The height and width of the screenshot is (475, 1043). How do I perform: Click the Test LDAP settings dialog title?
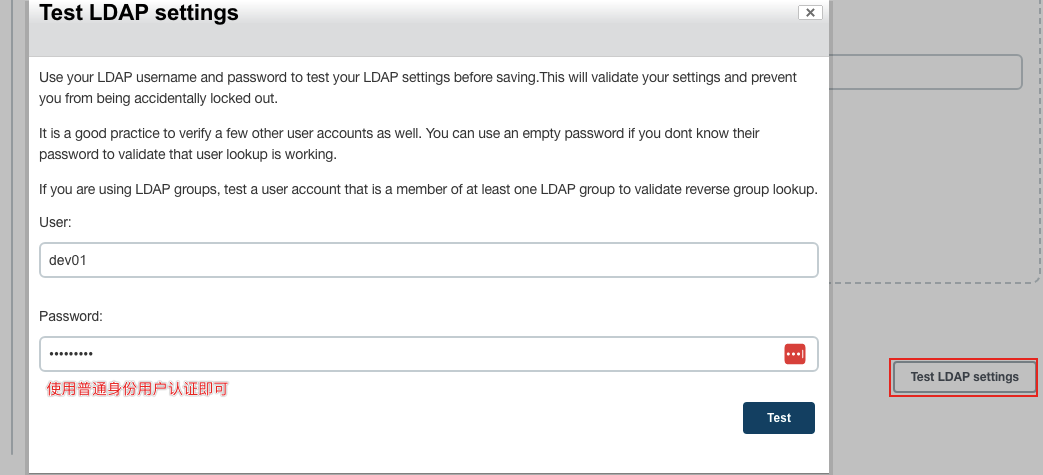point(139,13)
